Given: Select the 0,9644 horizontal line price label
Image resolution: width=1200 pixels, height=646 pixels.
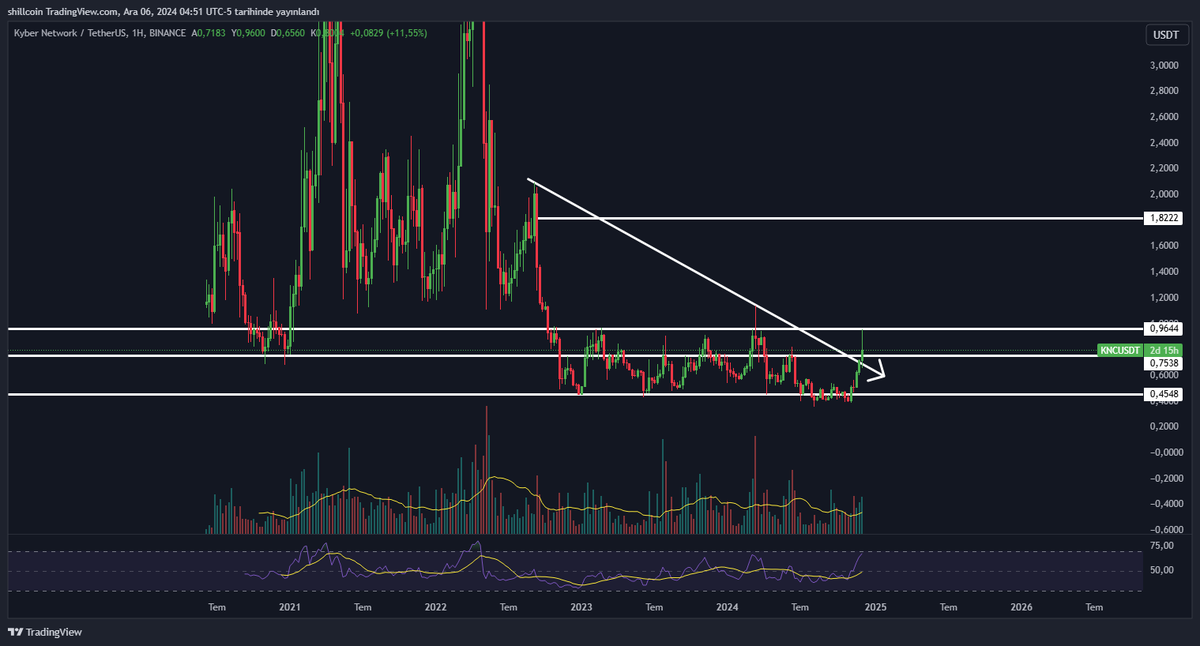Looking at the screenshot, I should pyautogui.click(x=1165, y=328).
